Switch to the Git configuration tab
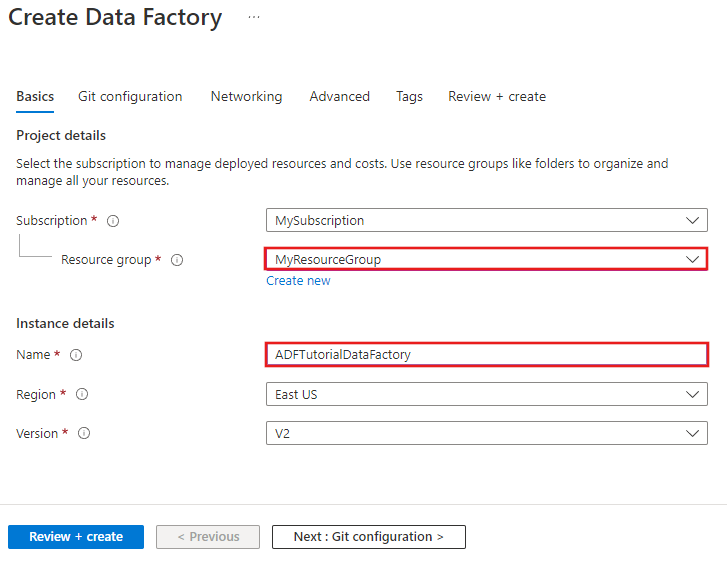This screenshot has height=561, width=727. pyautogui.click(x=130, y=97)
